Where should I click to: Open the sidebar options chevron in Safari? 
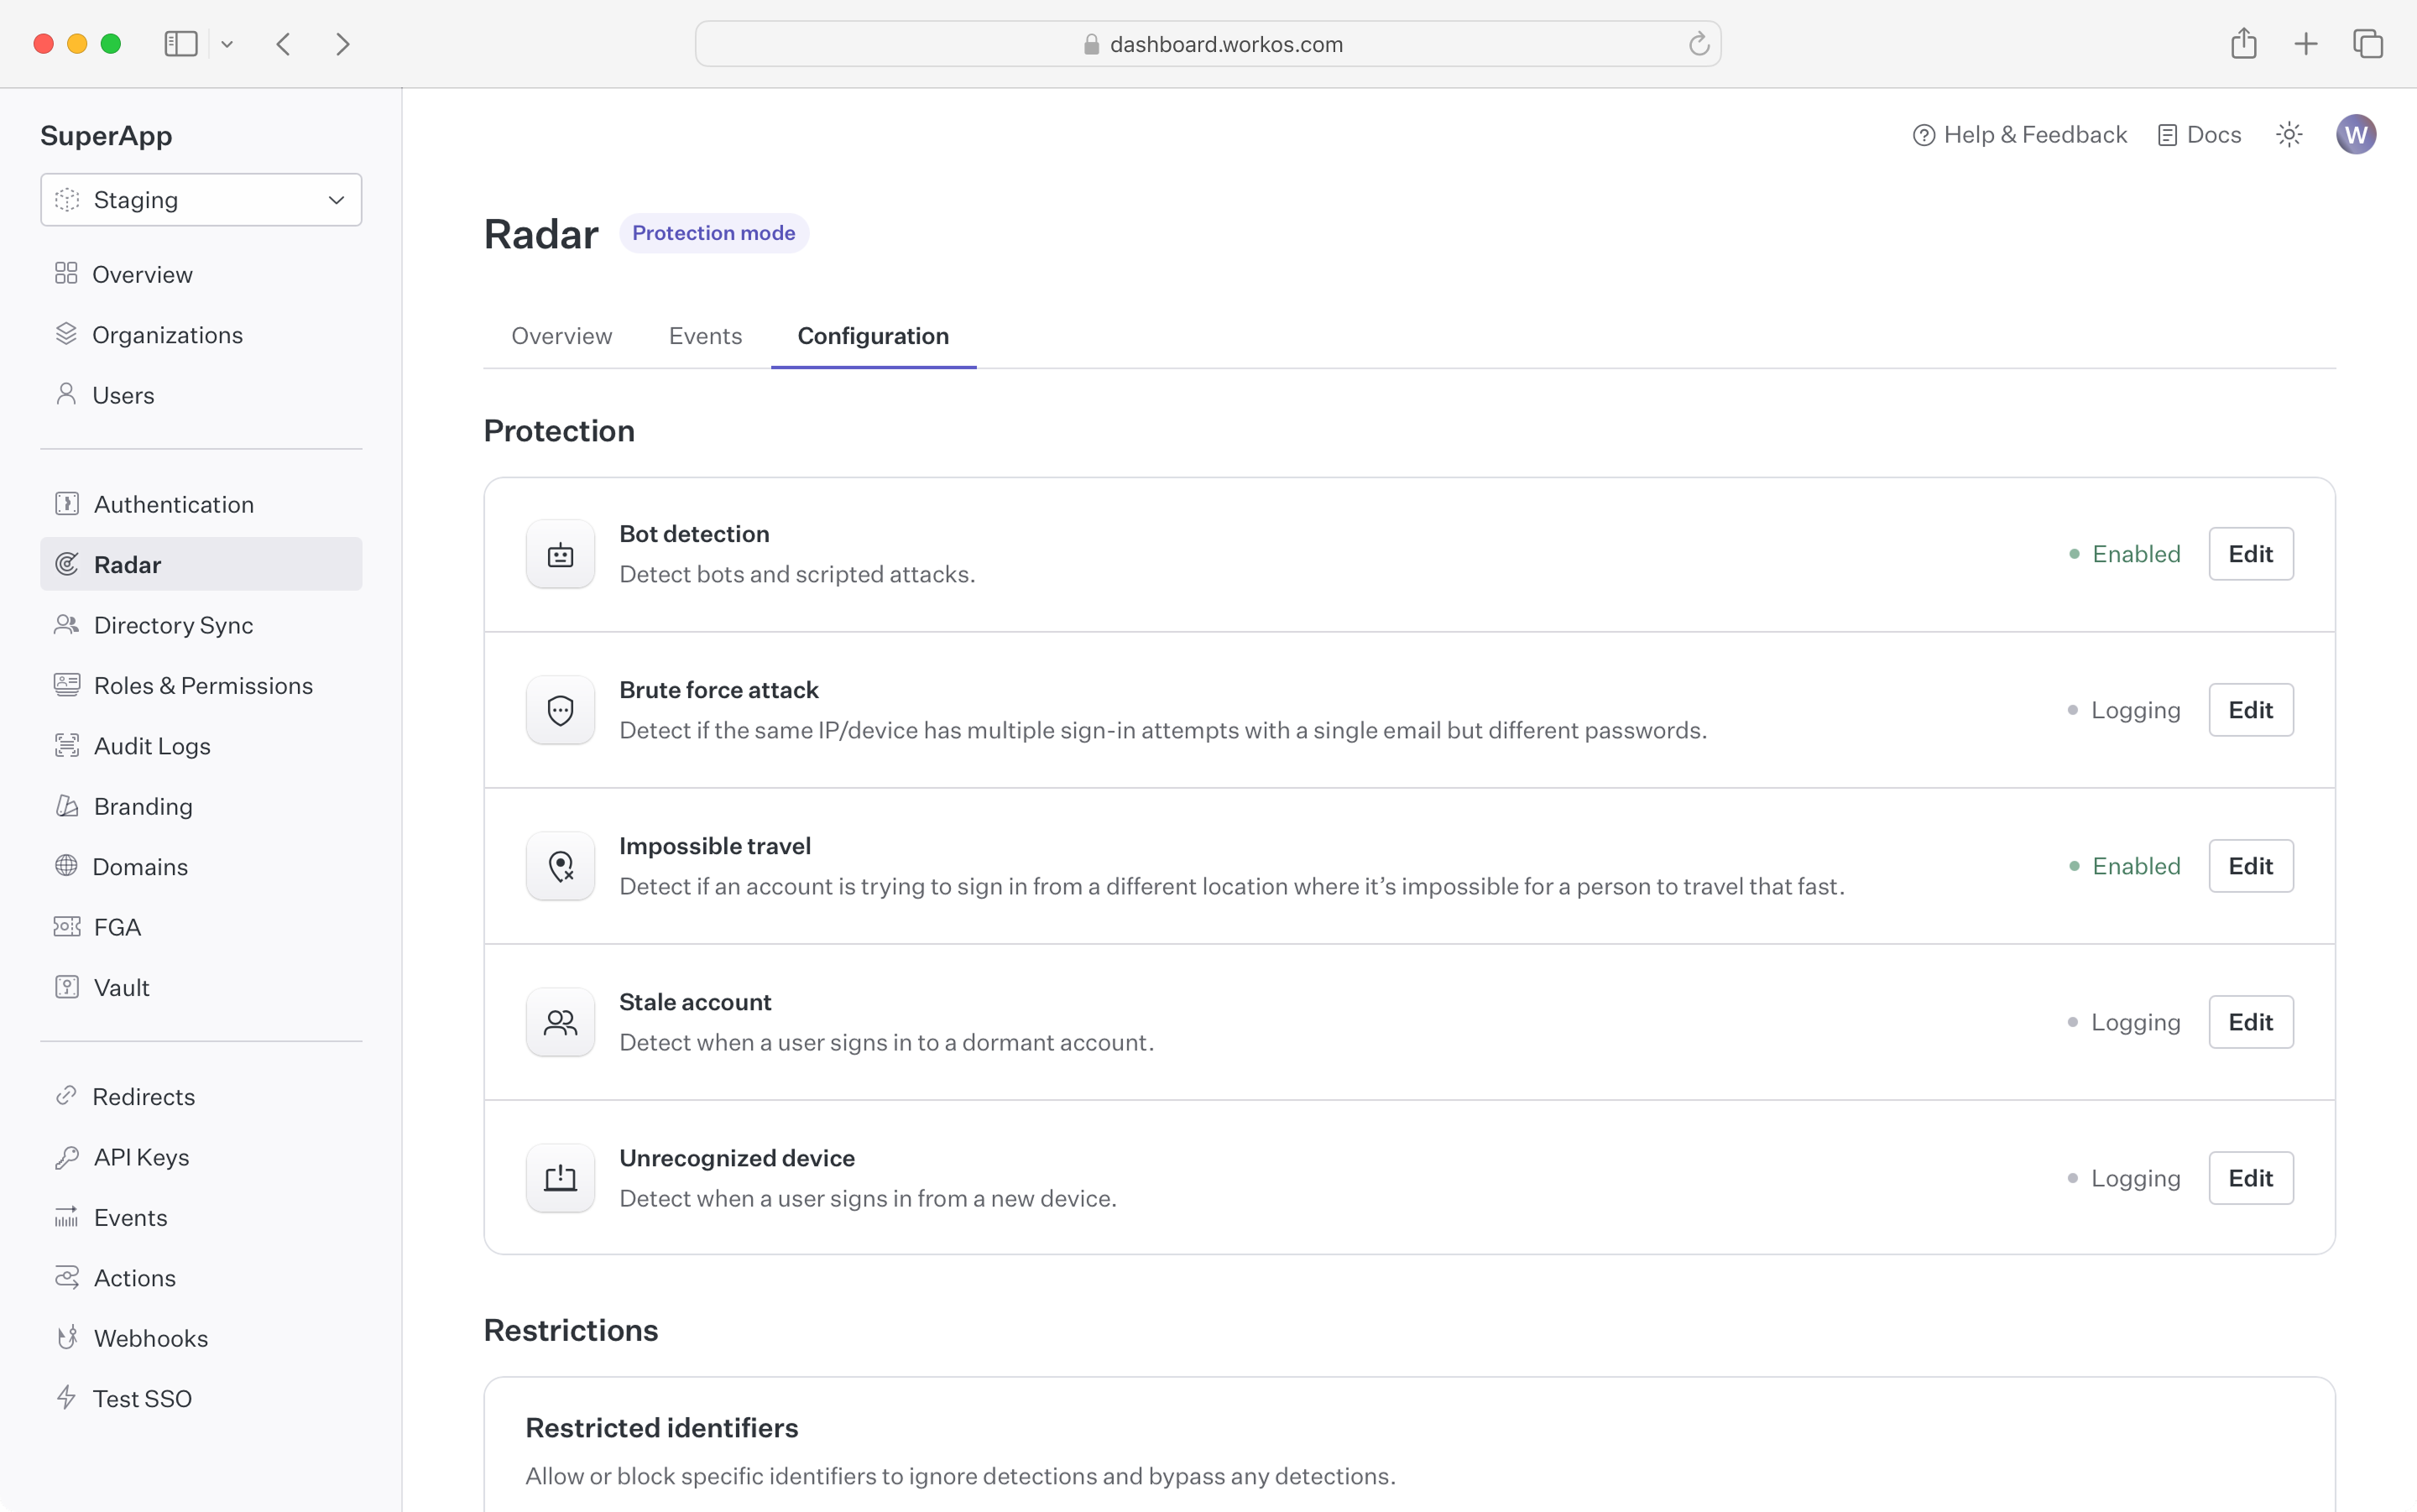click(227, 44)
